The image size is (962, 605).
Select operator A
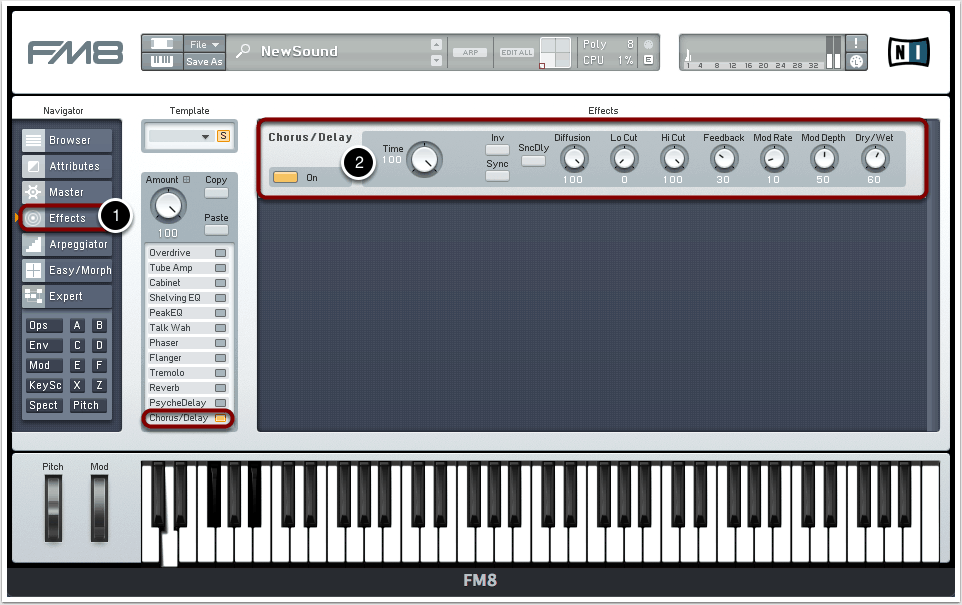pyautogui.click(x=77, y=325)
